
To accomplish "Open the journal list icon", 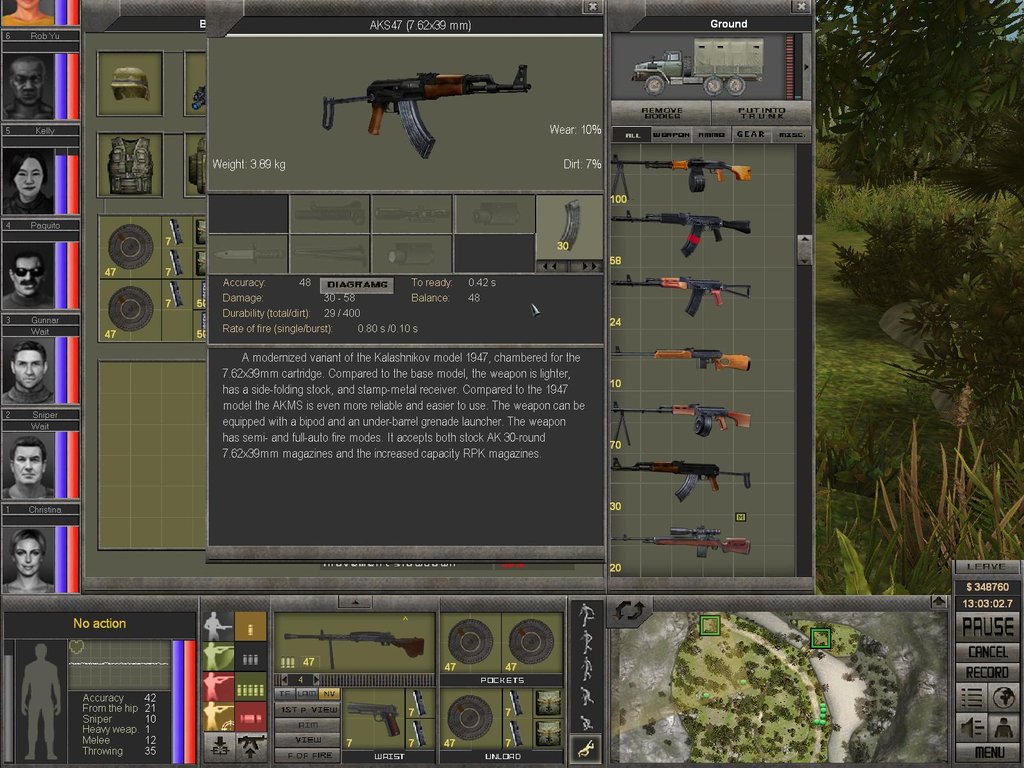I will [x=971, y=698].
